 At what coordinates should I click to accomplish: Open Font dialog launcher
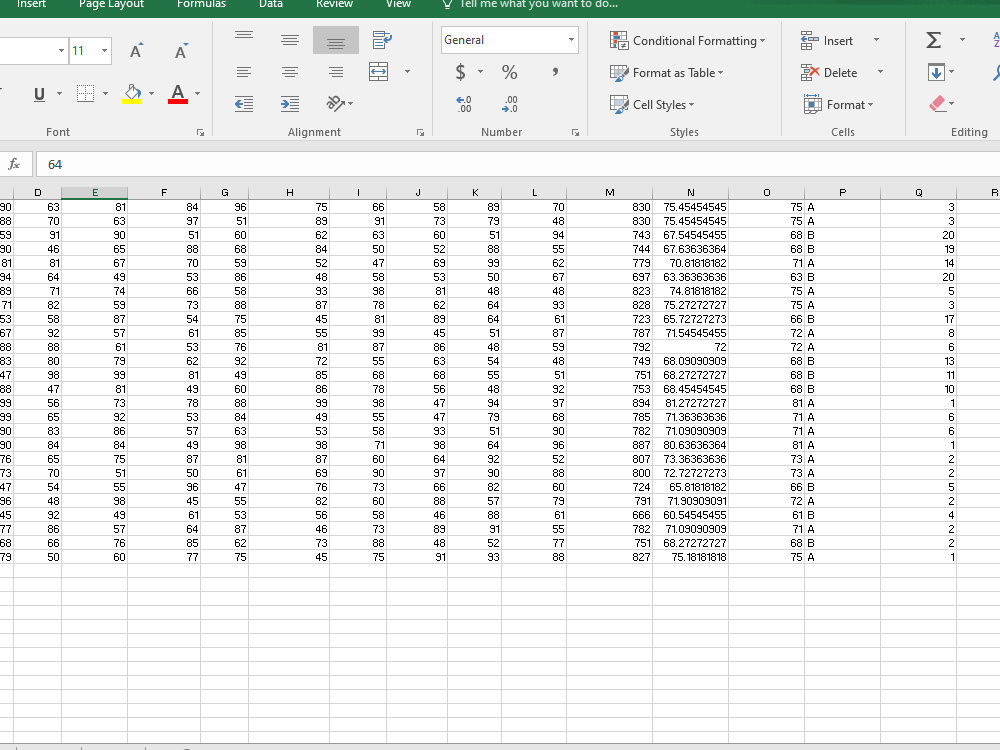click(200, 133)
